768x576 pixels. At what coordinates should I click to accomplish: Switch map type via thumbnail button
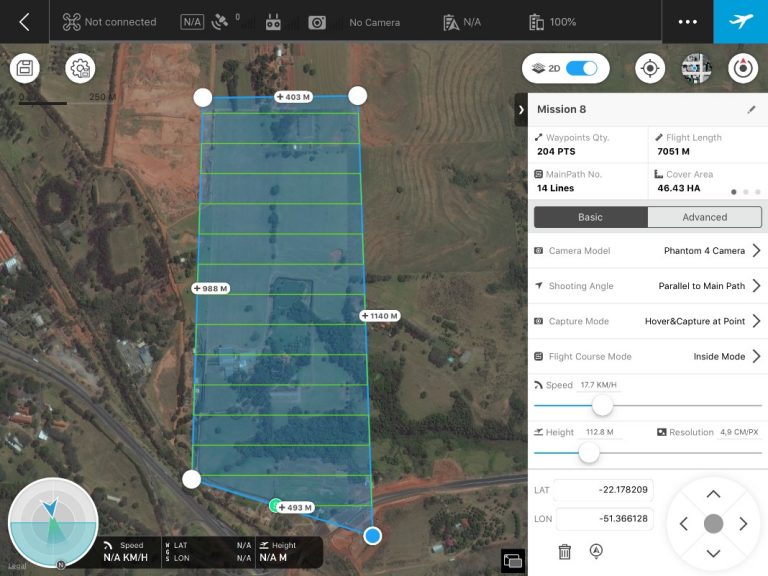pos(696,68)
